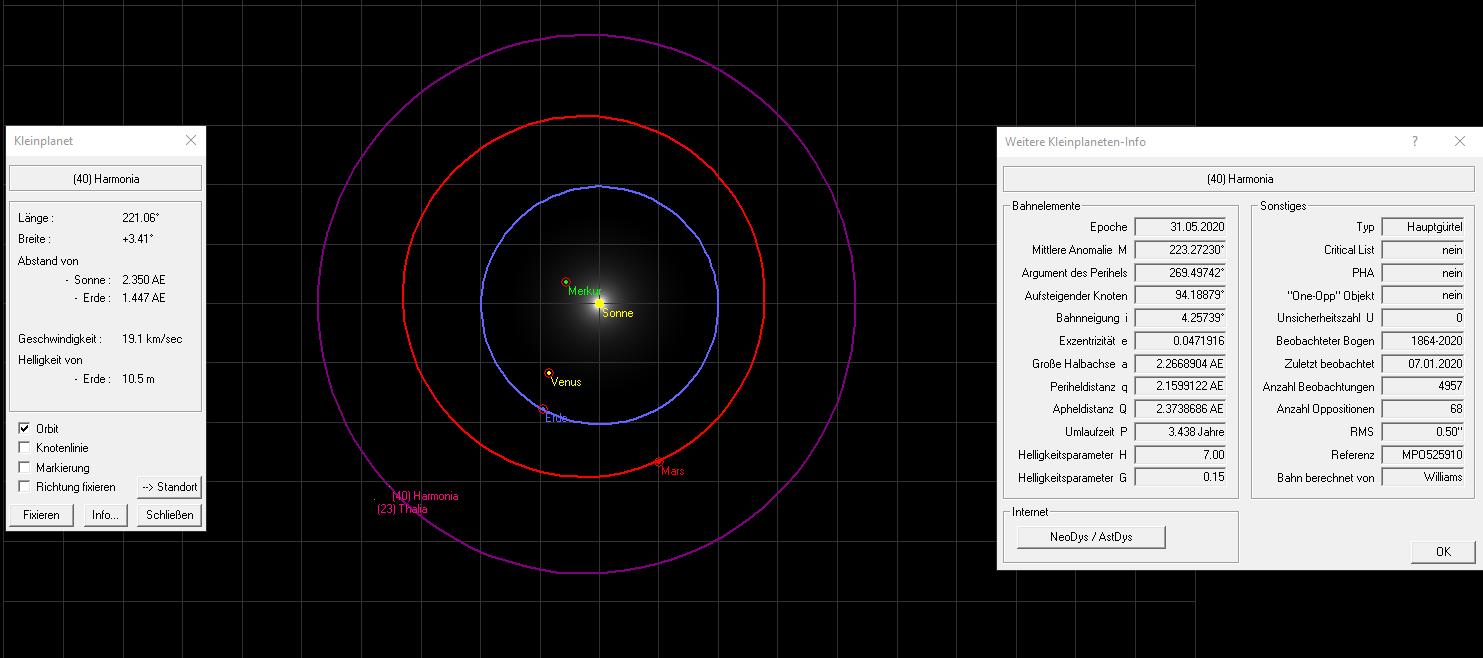Click the (40) Harmonia label in the map
This screenshot has height=658, width=1483.
(x=425, y=496)
